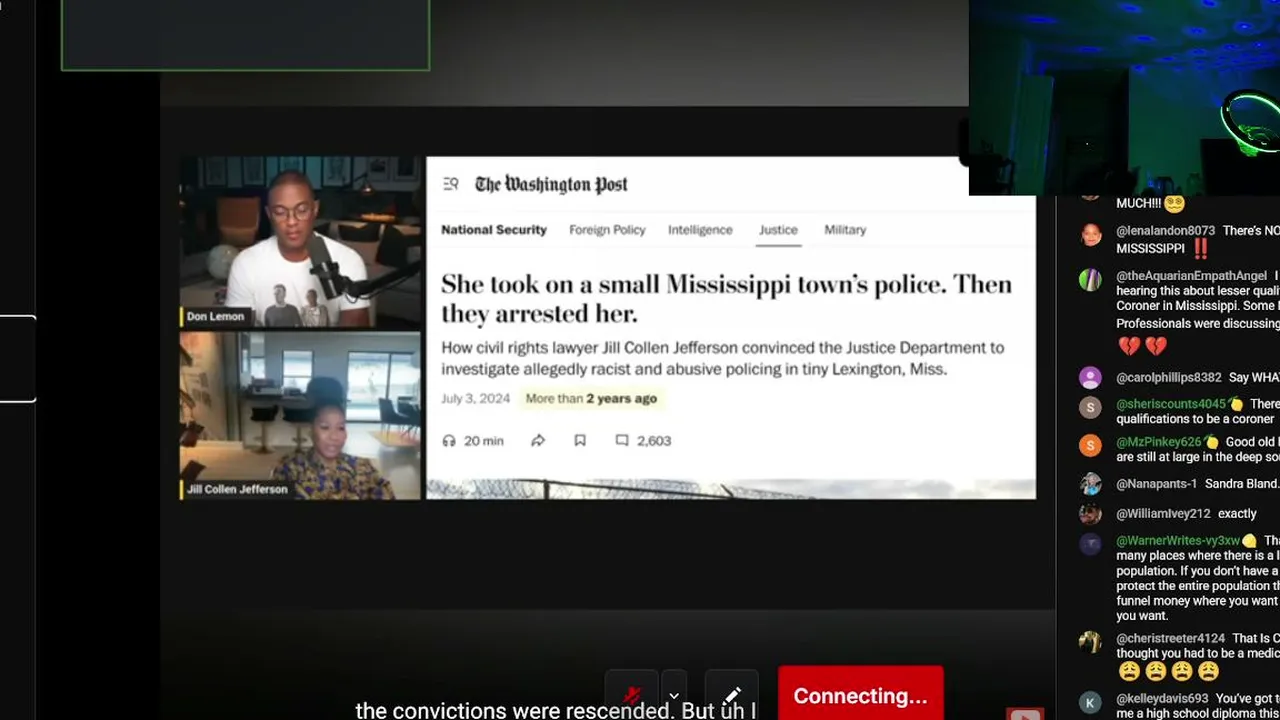
Task: Select Don Lemon's video feed
Action: 301,243
